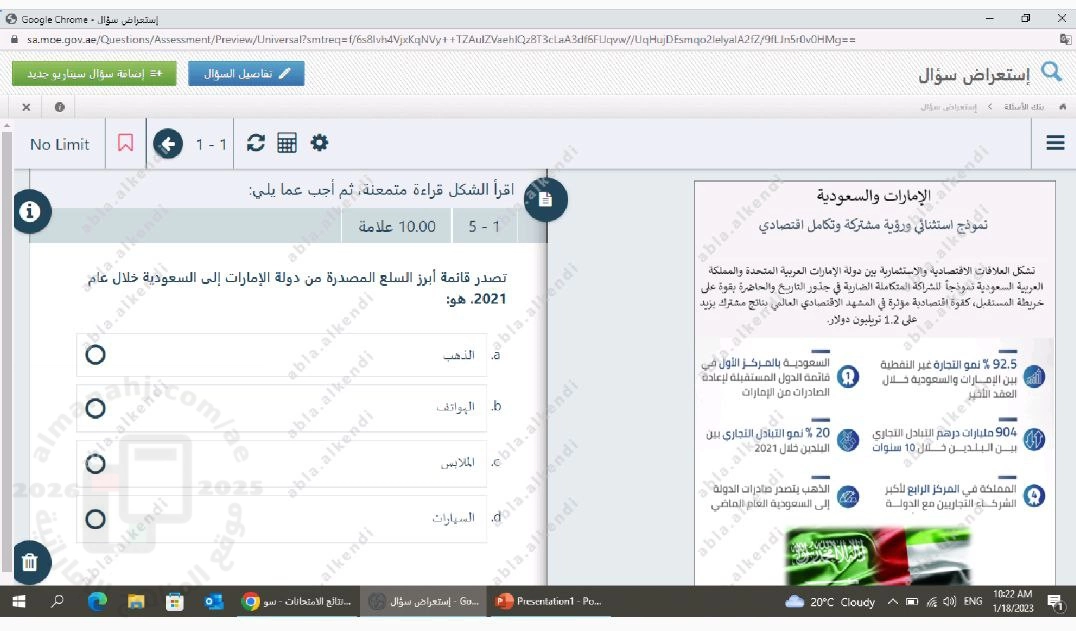The width and height of the screenshot is (1076, 631).
Task: Click the bookmark flag icon
Action: tap(125, 144)
